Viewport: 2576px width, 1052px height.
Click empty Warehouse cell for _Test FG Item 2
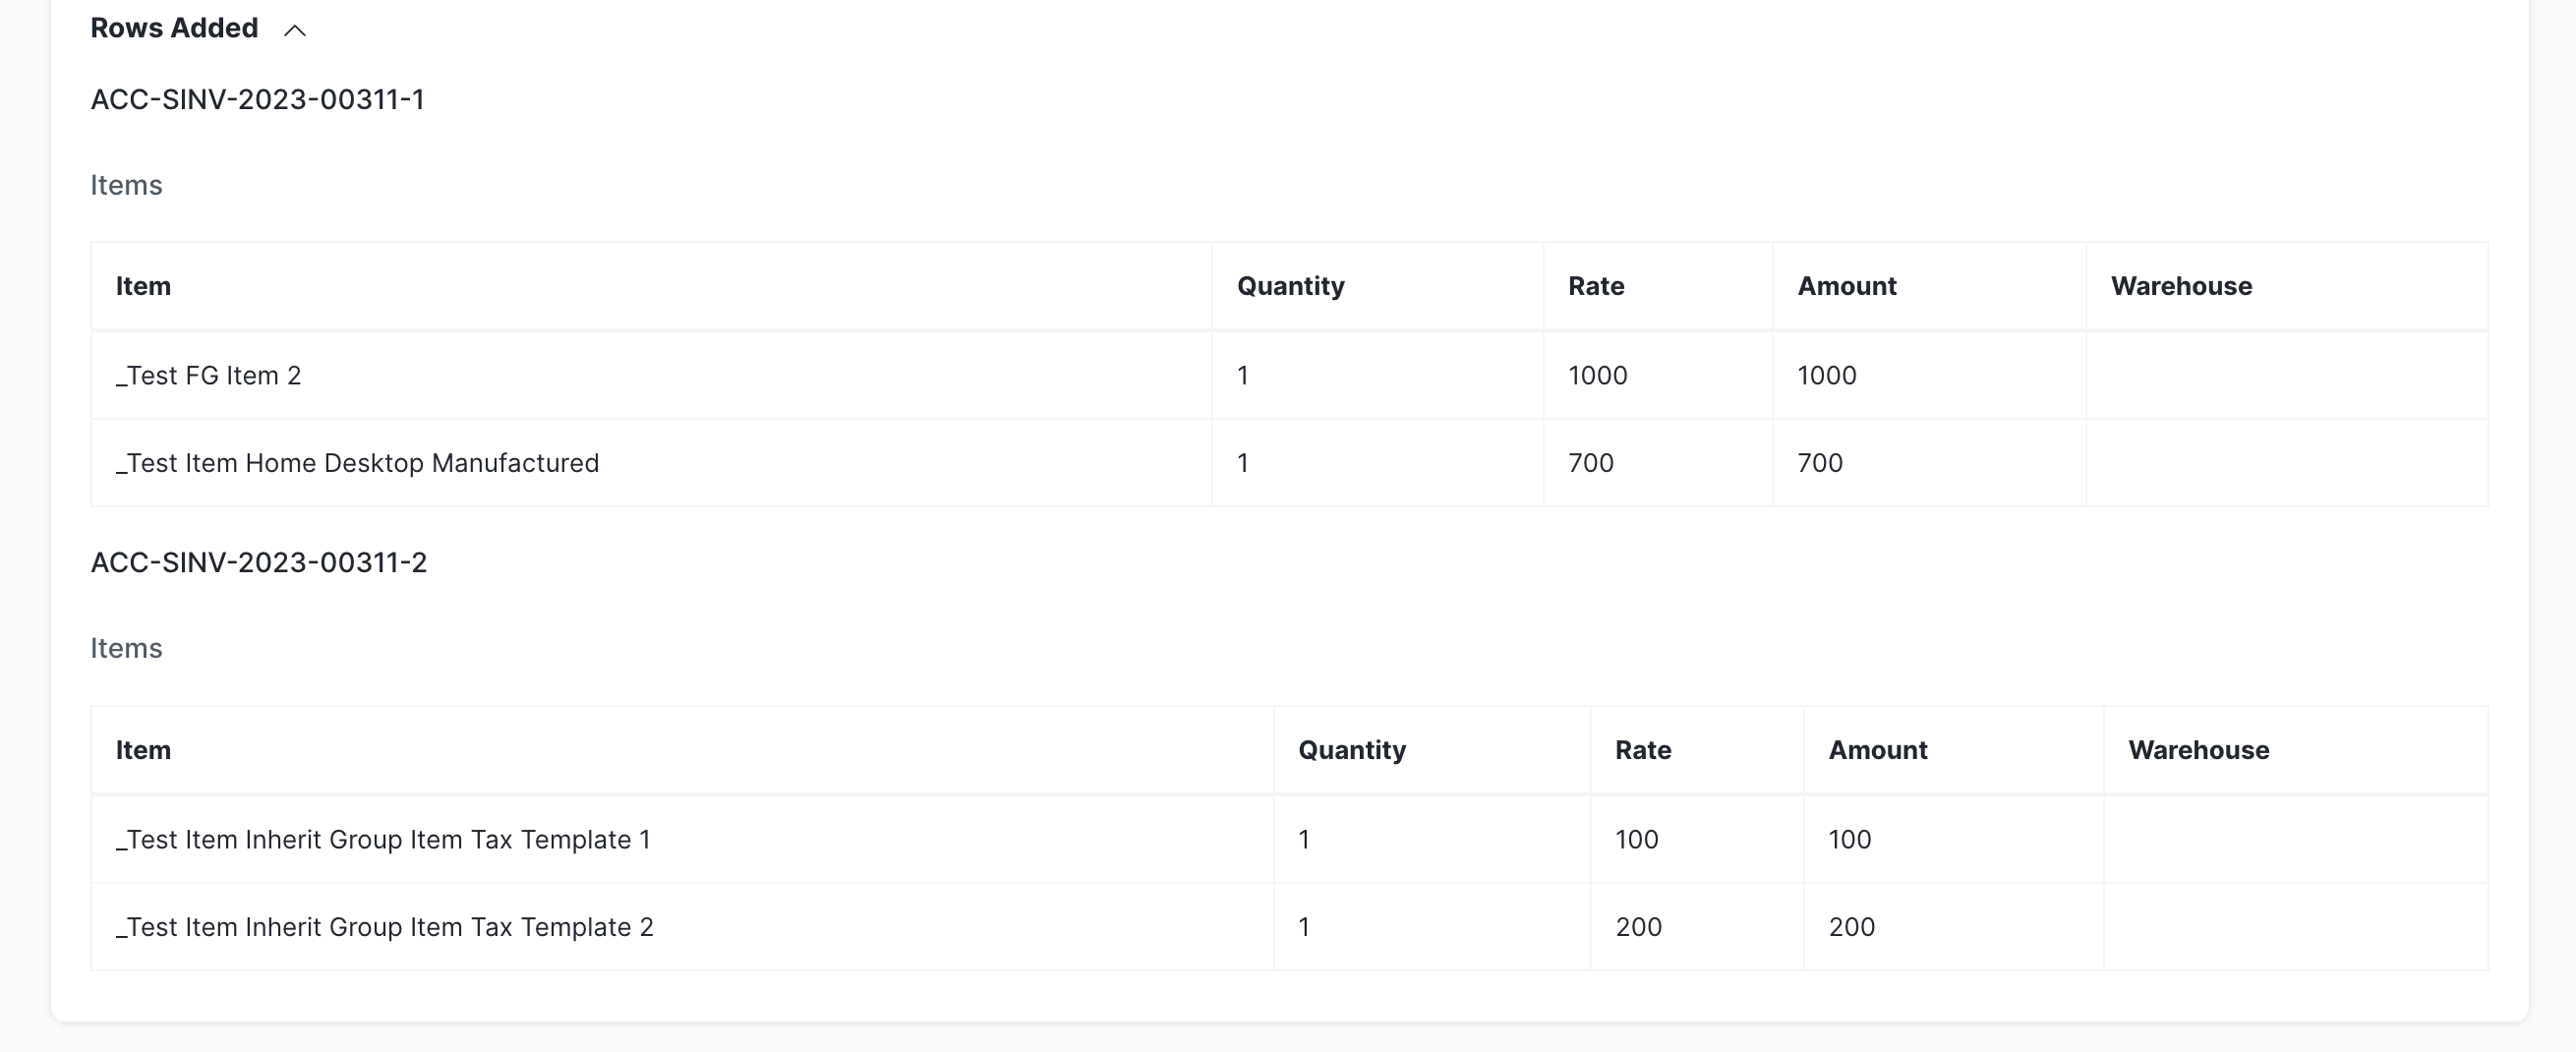(2285, 375)
